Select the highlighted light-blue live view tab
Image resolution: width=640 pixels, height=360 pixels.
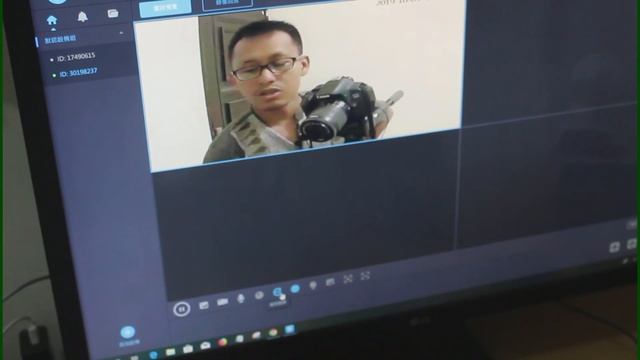pos(165,8)
